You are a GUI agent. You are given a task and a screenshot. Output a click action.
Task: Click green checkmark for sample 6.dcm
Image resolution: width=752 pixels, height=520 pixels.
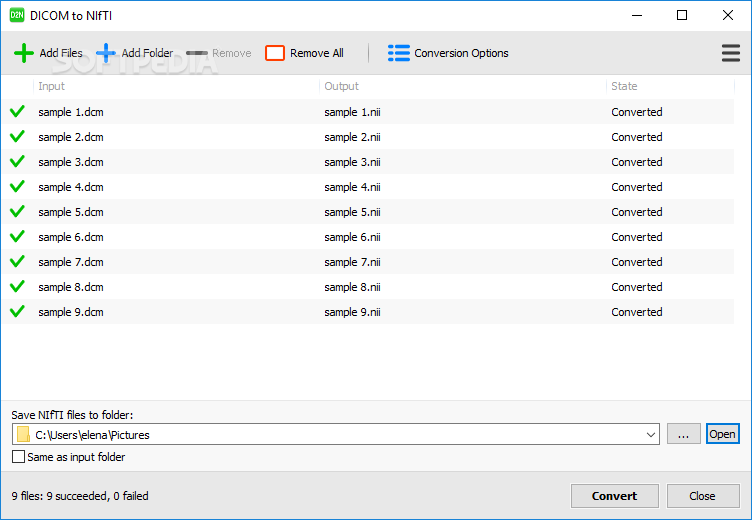tap(17, 236)
